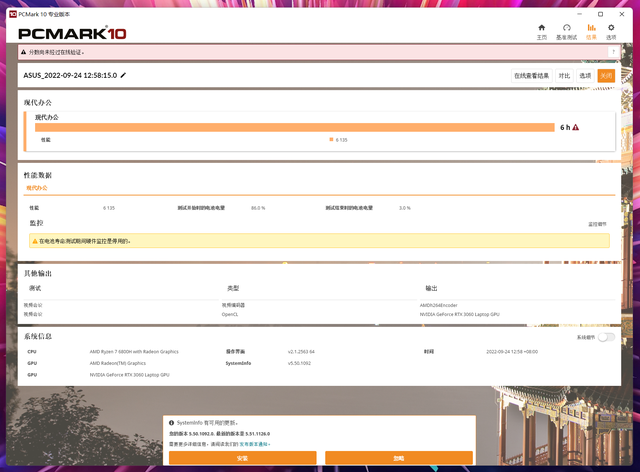Click the AMD Radeon(TM) Graphics GPU entry

pos(118,363)
